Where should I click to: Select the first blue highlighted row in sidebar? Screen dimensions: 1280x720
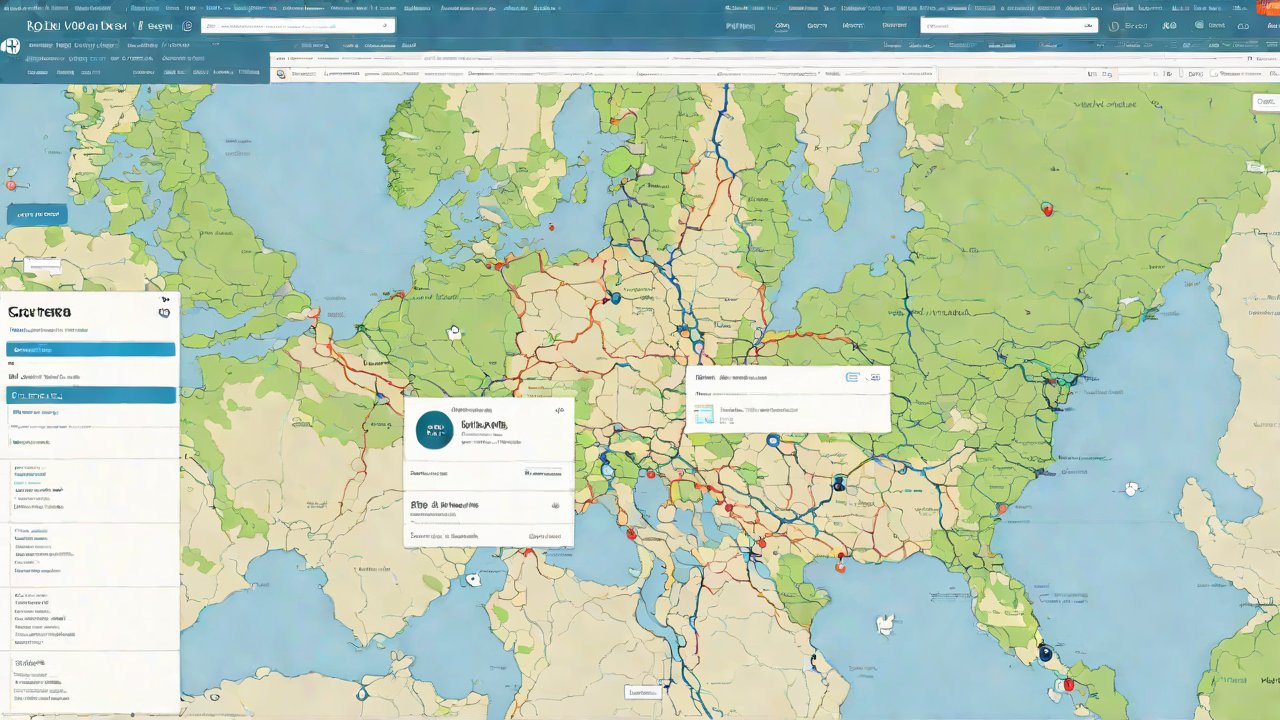coord(90,350)
